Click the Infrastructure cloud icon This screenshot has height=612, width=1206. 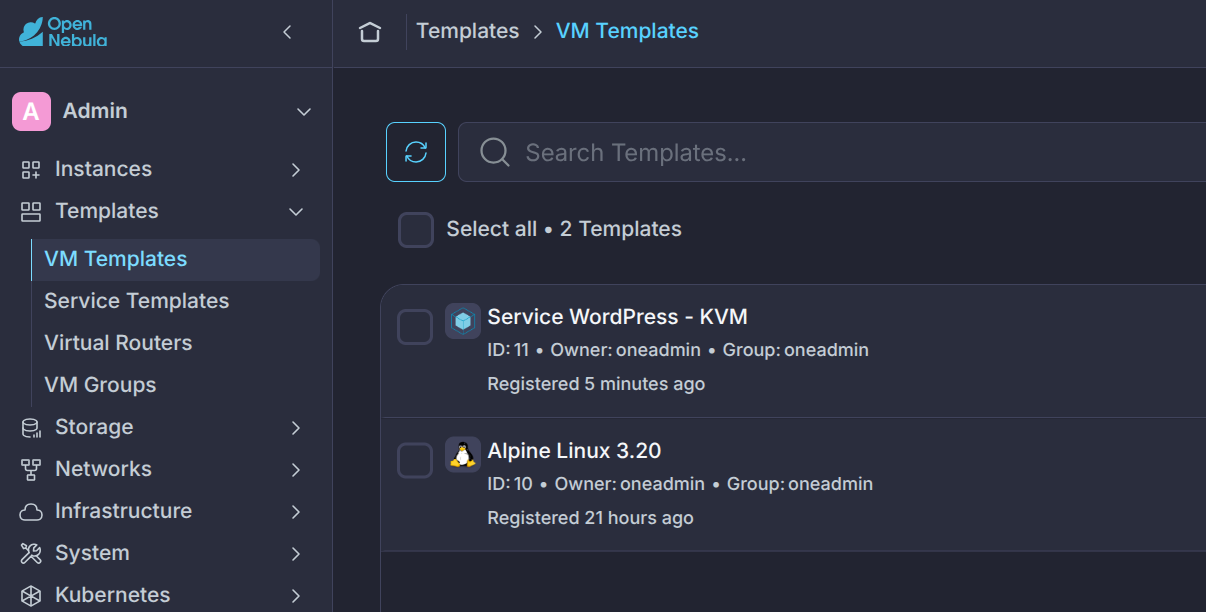31,511
